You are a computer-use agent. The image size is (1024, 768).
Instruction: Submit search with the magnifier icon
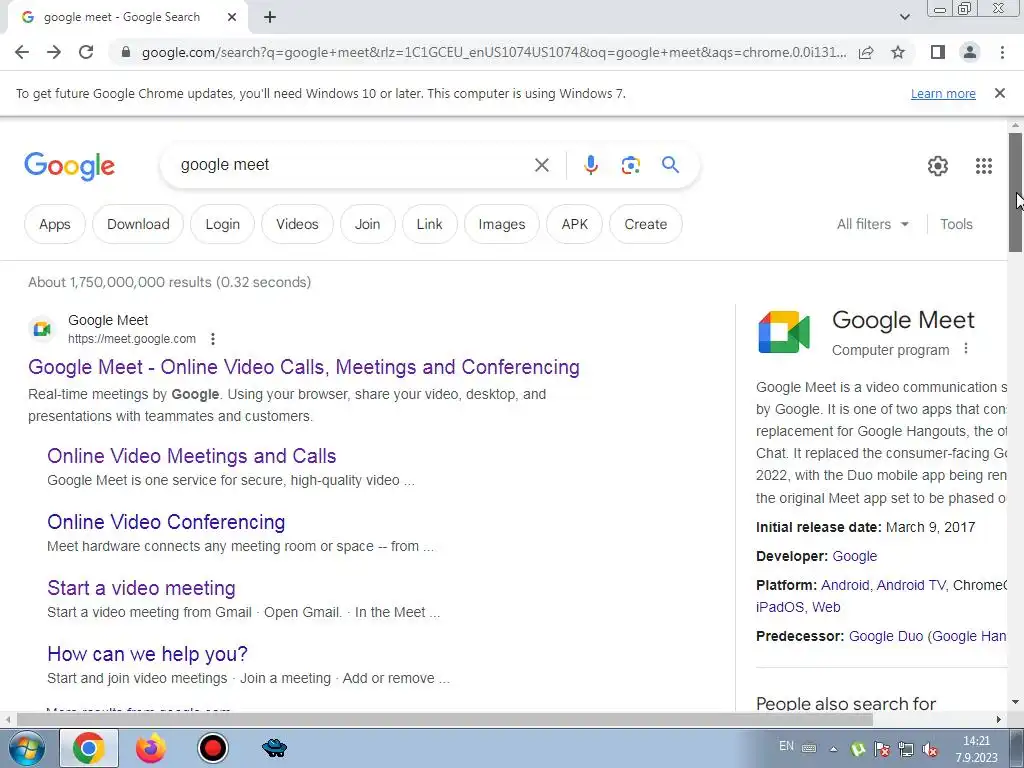point(671,165)
